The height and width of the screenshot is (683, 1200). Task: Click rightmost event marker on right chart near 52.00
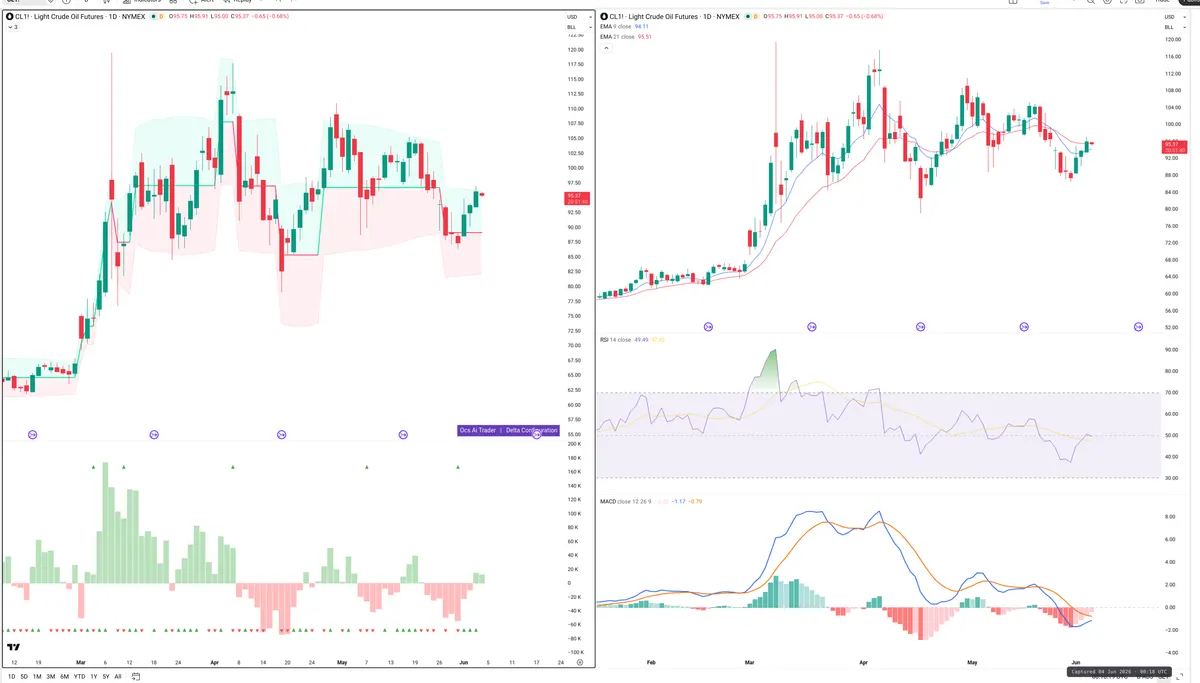(x=1138, y=327)
